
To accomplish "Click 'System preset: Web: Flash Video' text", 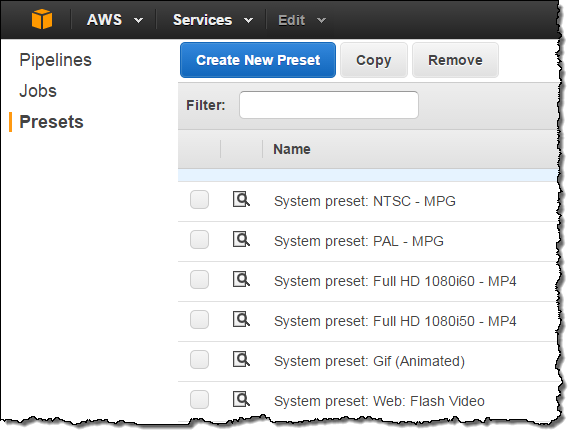I will tap(379, 401).
